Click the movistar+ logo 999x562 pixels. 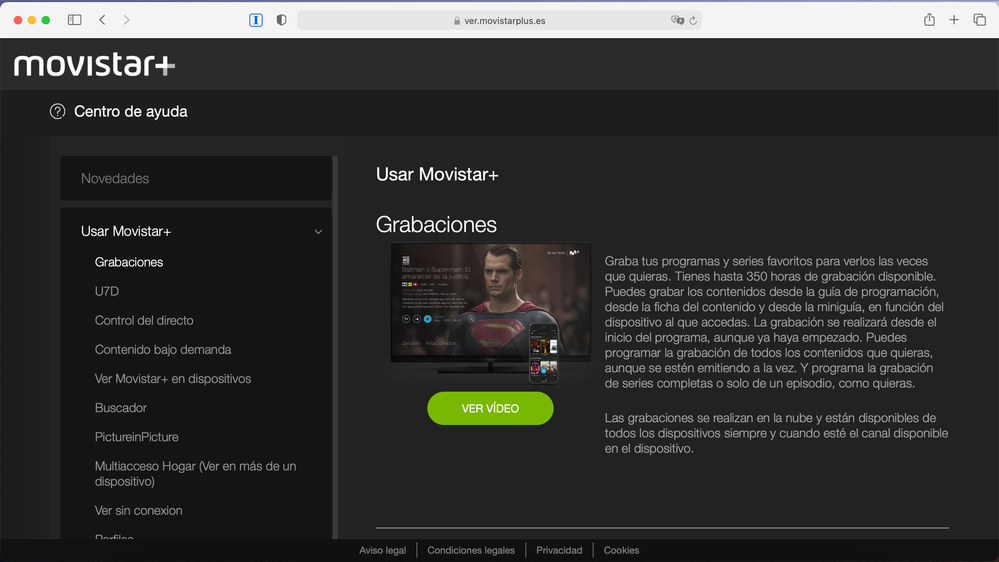pyautogui.click(x=94, y=64)
